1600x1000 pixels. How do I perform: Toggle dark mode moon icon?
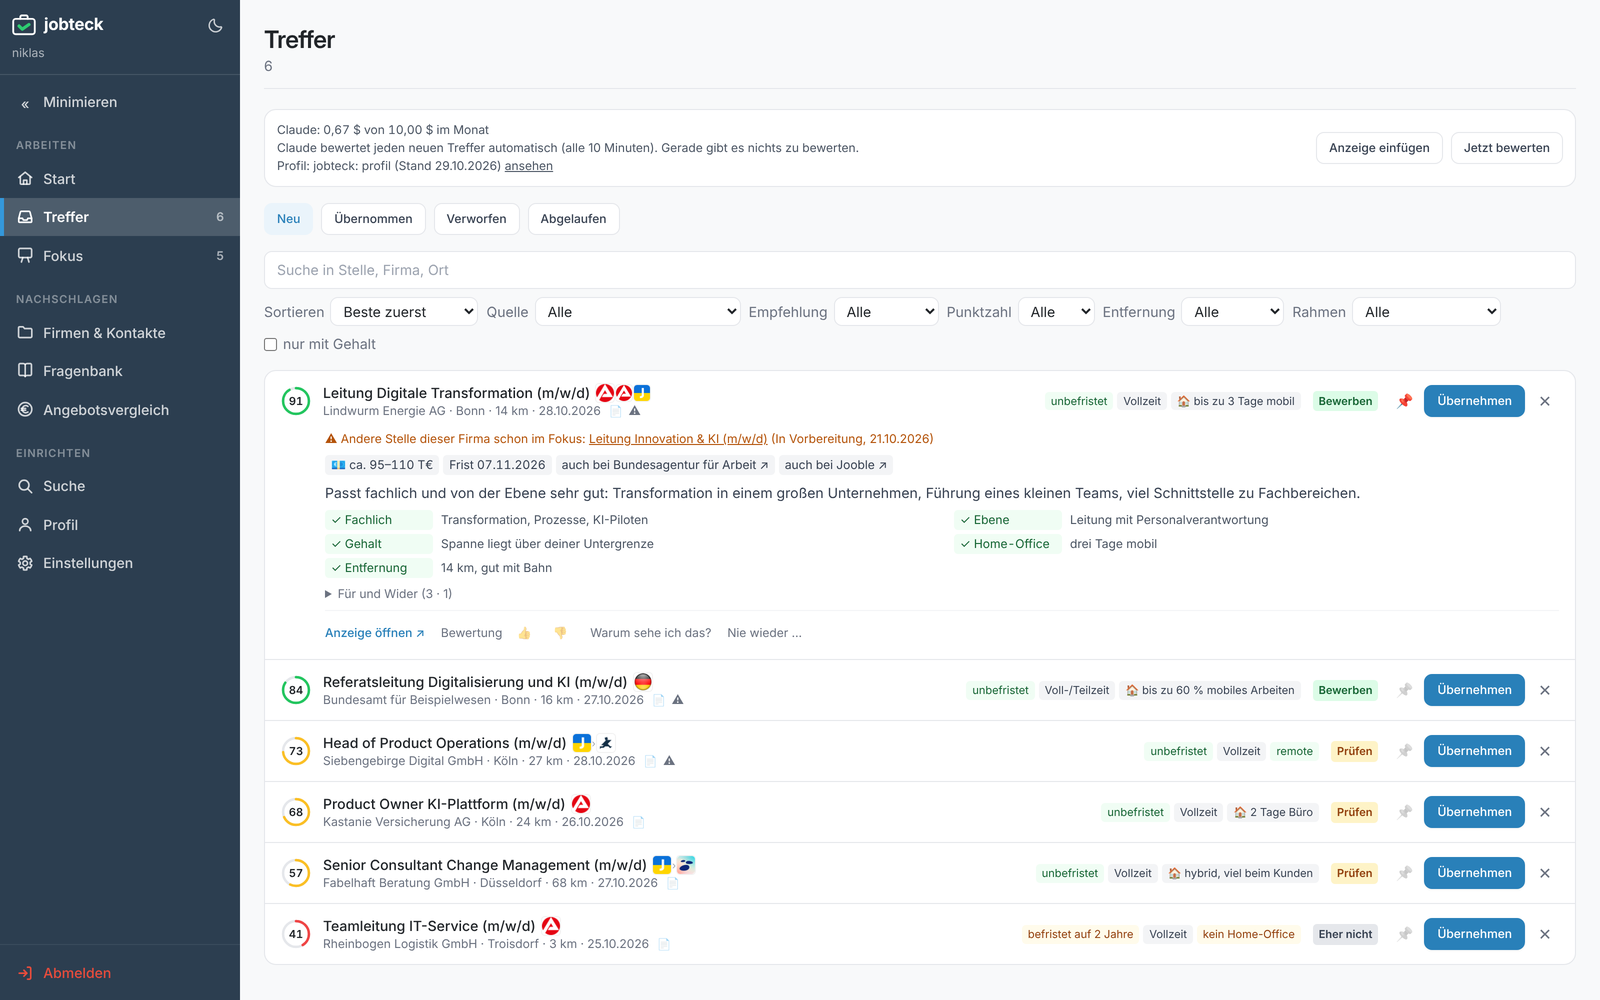point(215,26)
